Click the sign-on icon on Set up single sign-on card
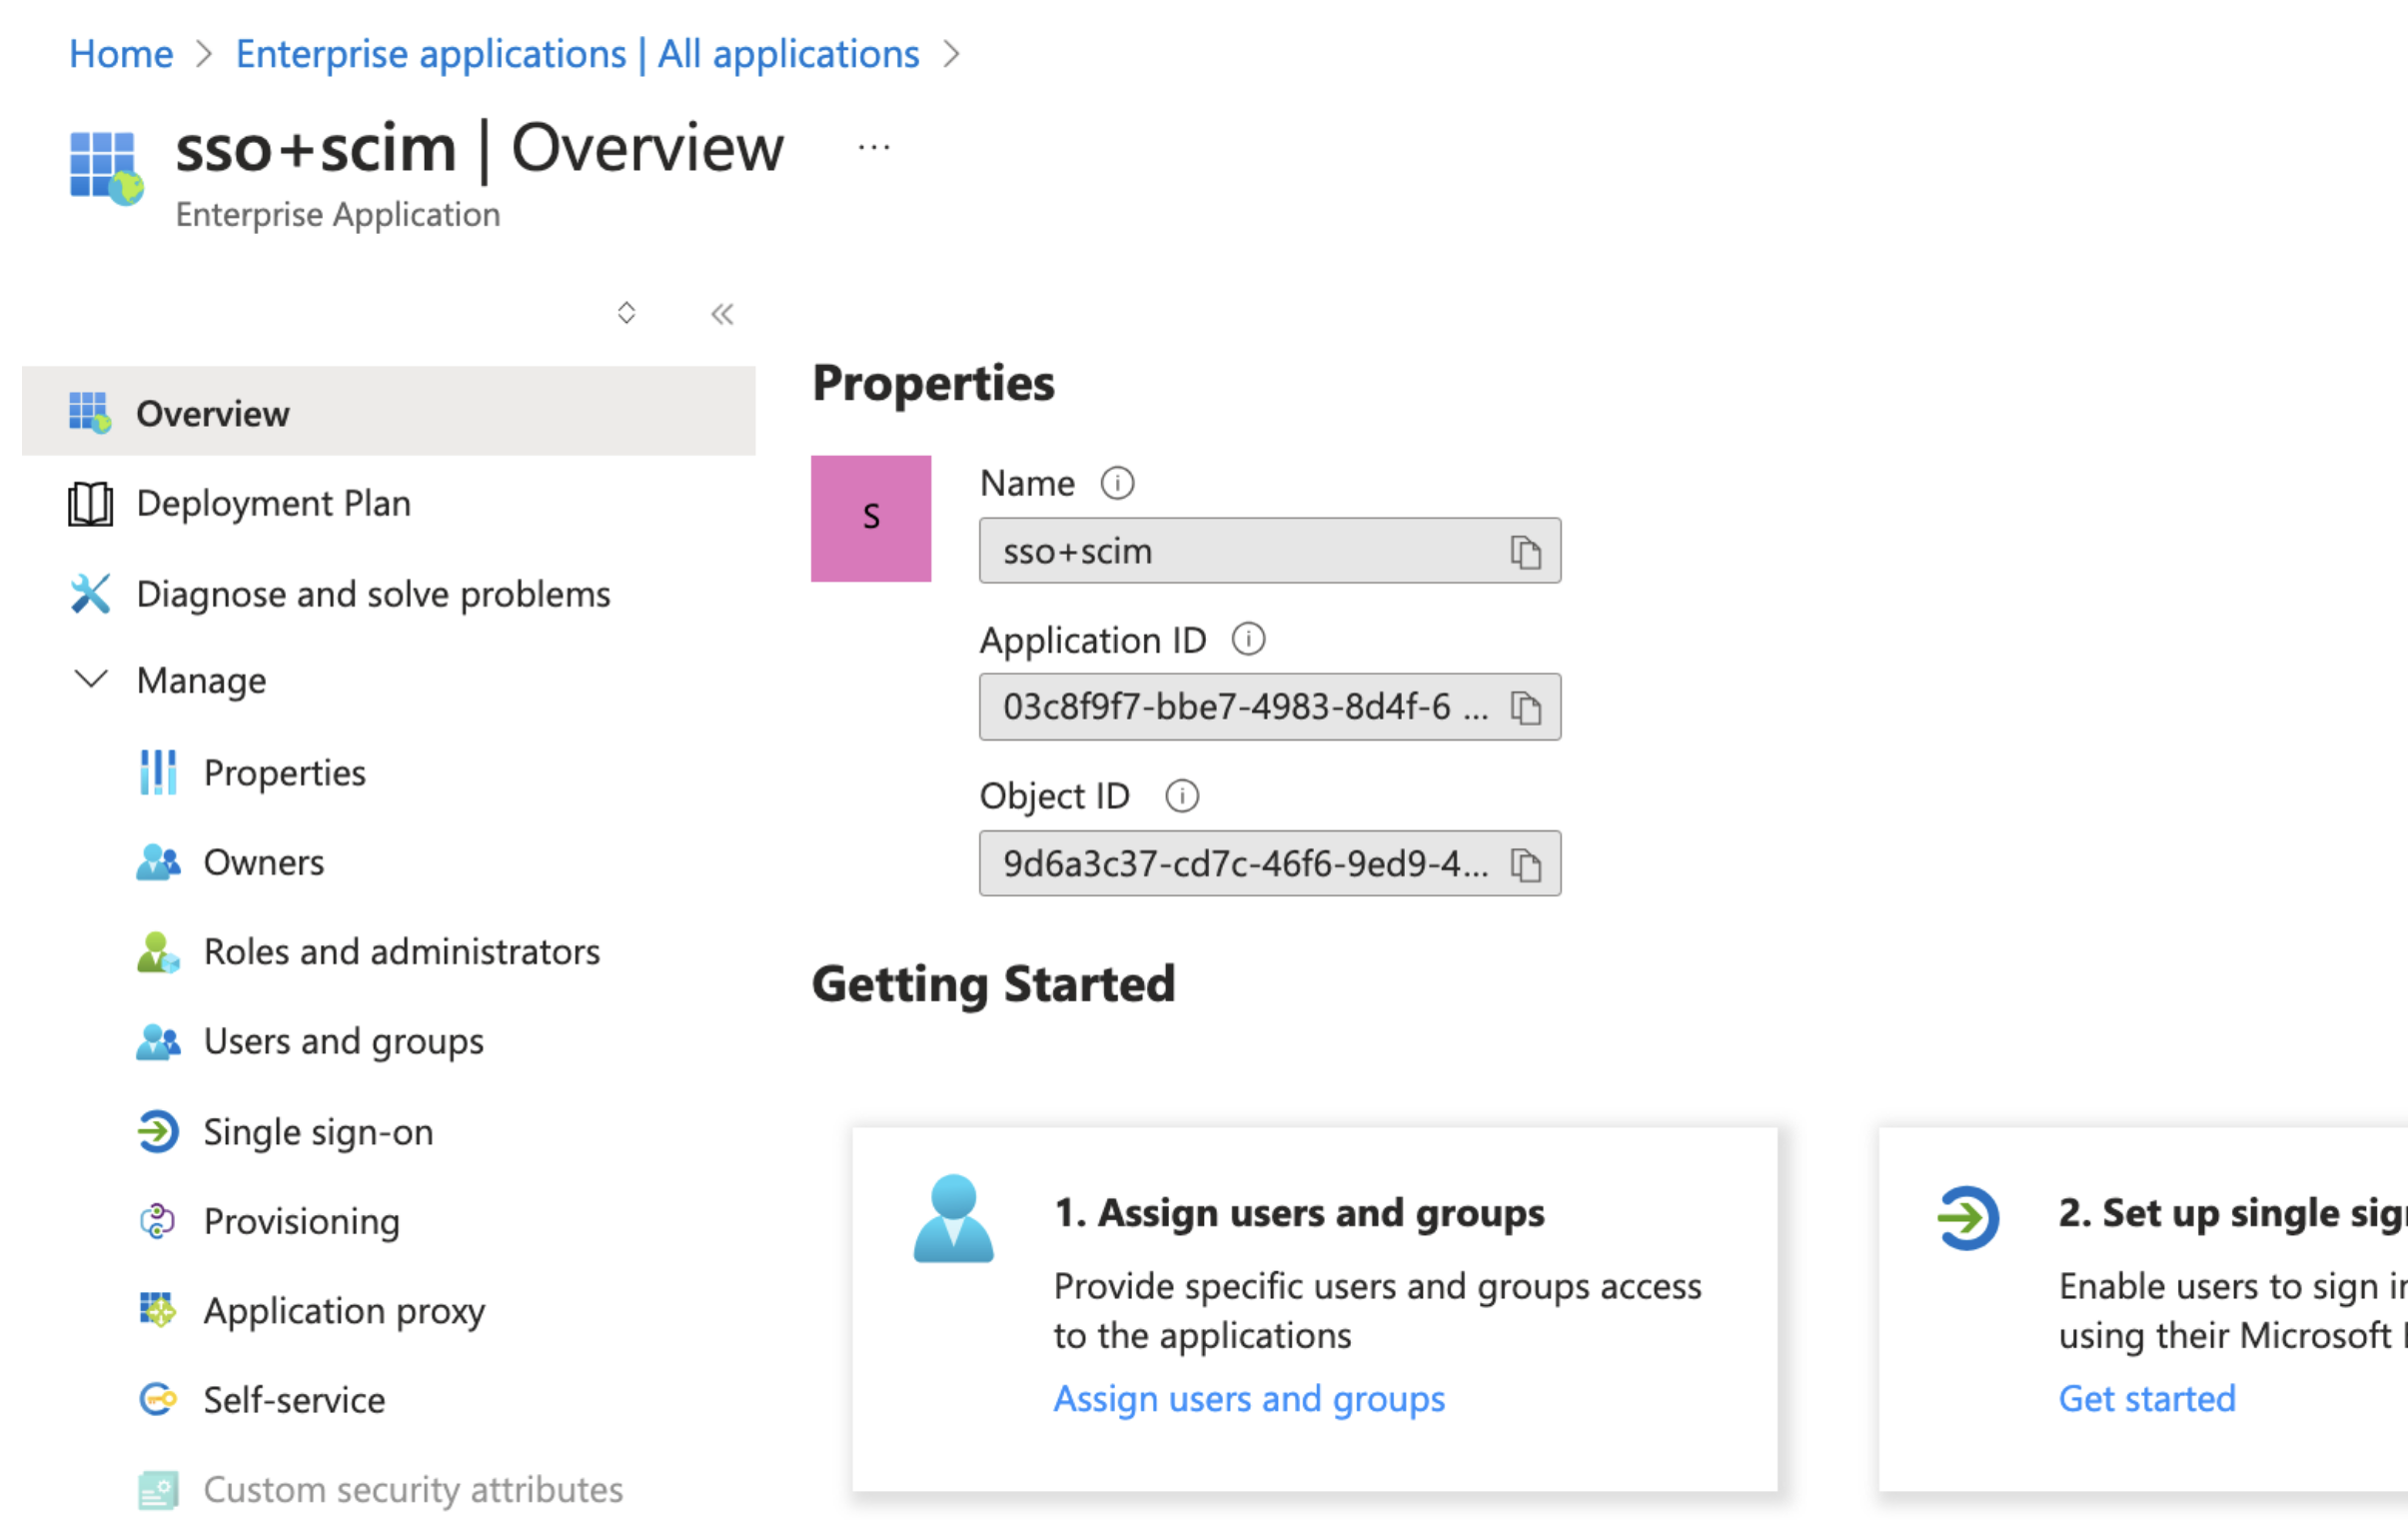 [1967, 1217]
